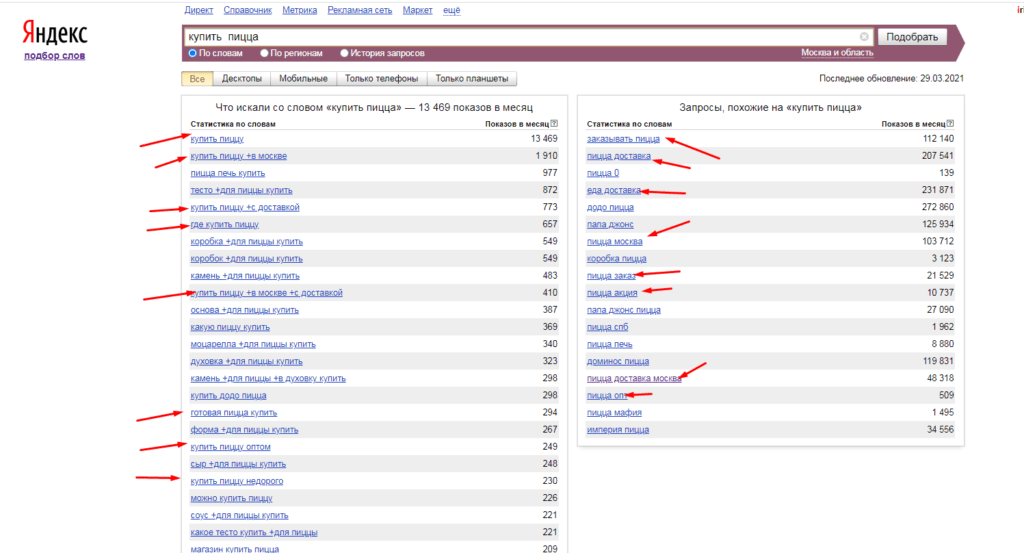Switch to the 'Десктопы' tab
Viewport: 1024px width, 553px height.
tap(241, 79)
